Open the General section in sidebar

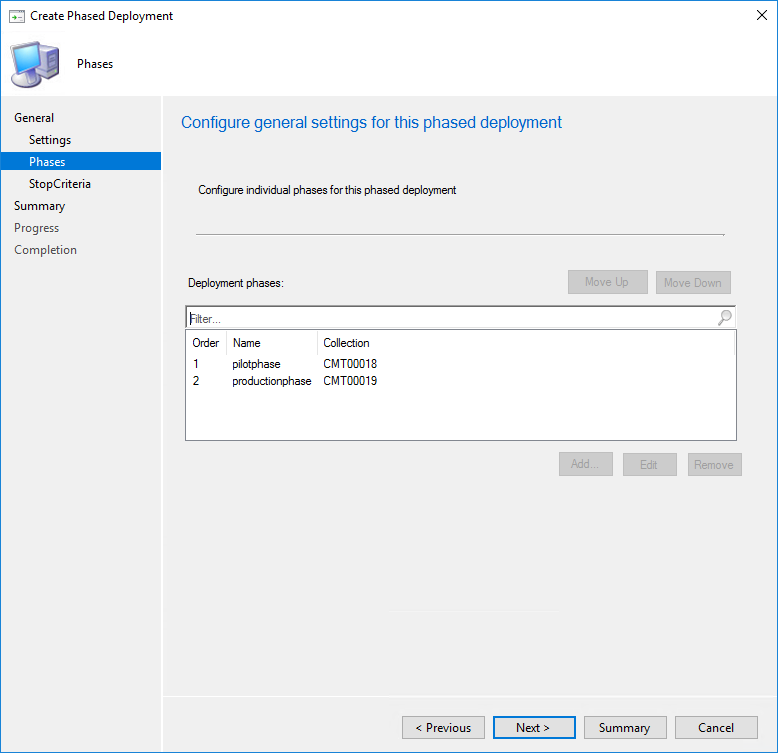coord(34,118)
